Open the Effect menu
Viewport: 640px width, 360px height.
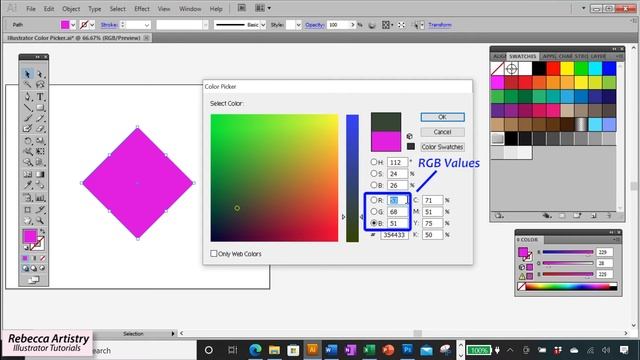(x=142, y=9)
